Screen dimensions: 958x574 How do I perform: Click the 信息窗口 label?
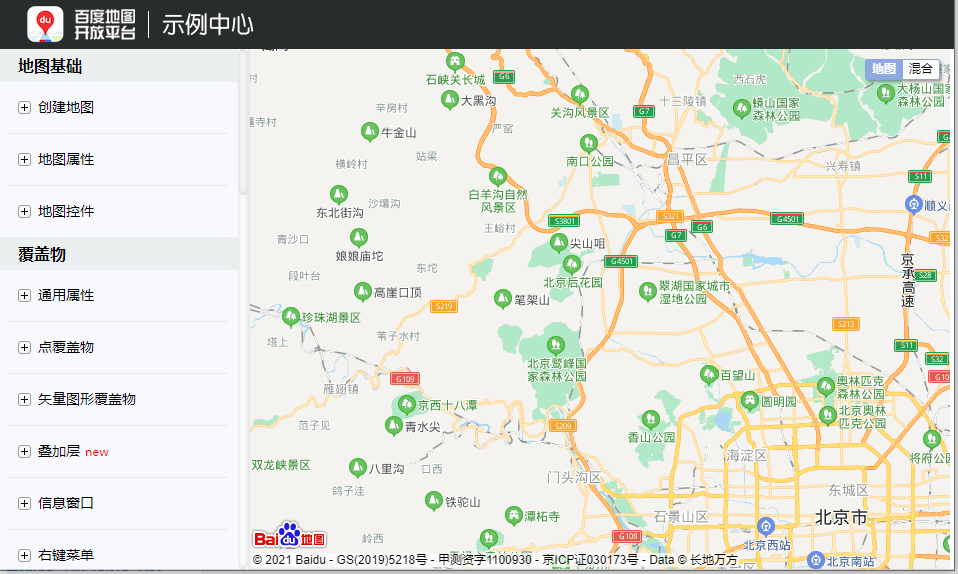coord(66,503)
